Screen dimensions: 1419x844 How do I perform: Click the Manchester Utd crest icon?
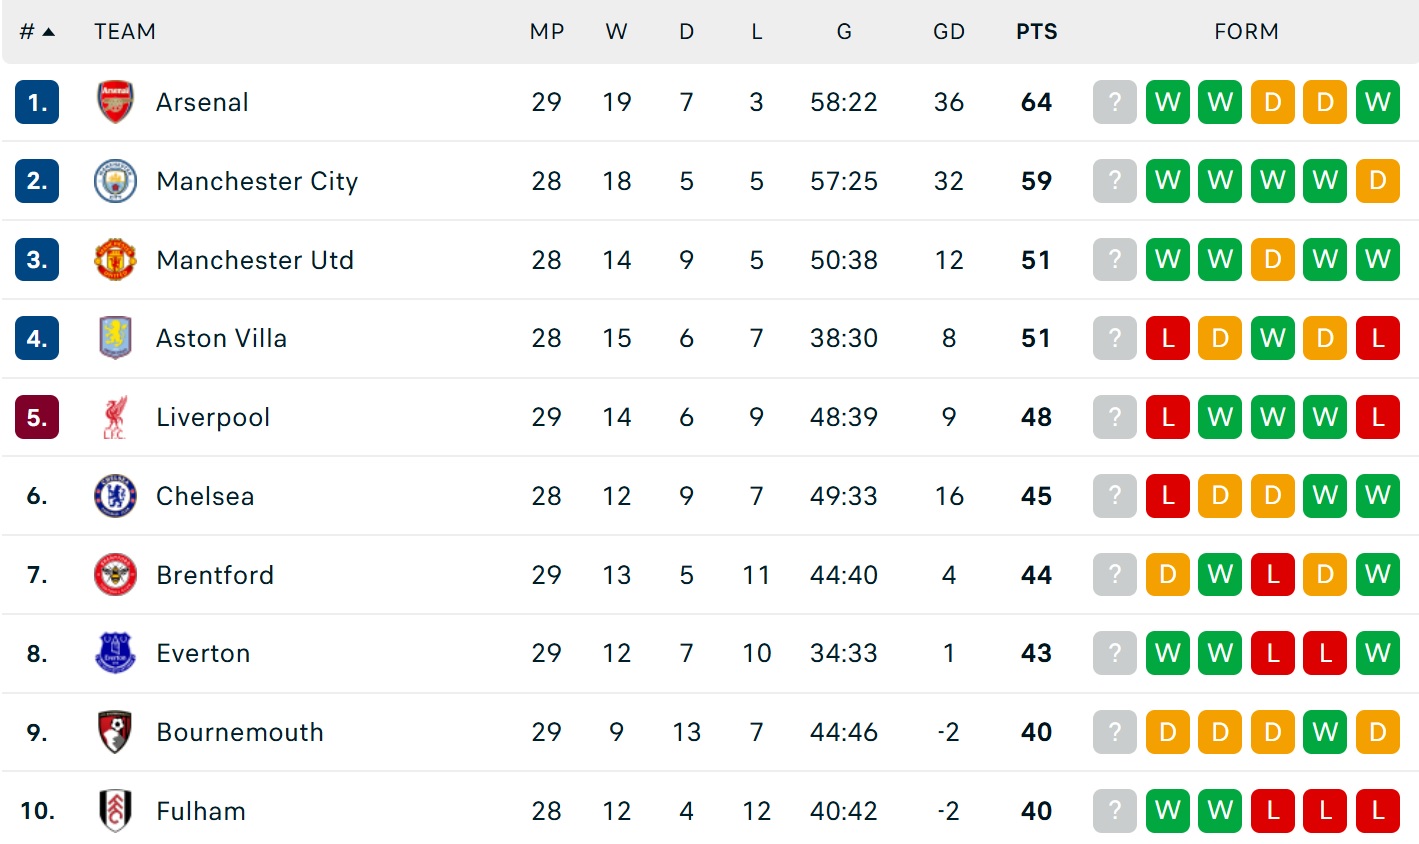115,260
